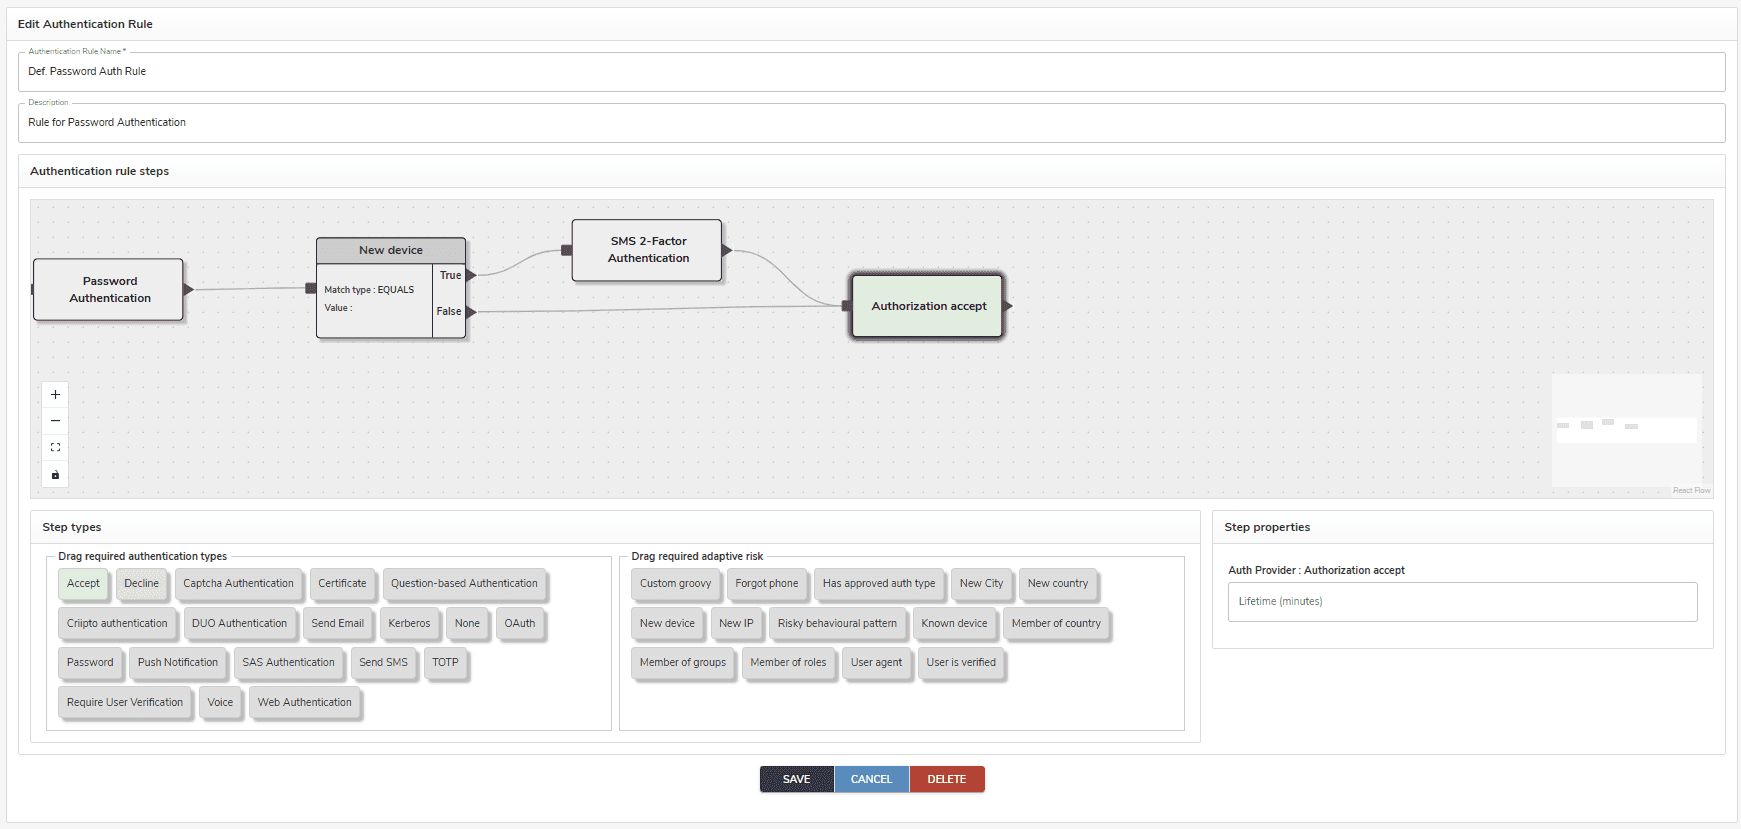Select the Authorization accept node
The image size is (1741, 829).
click(928, 306)
